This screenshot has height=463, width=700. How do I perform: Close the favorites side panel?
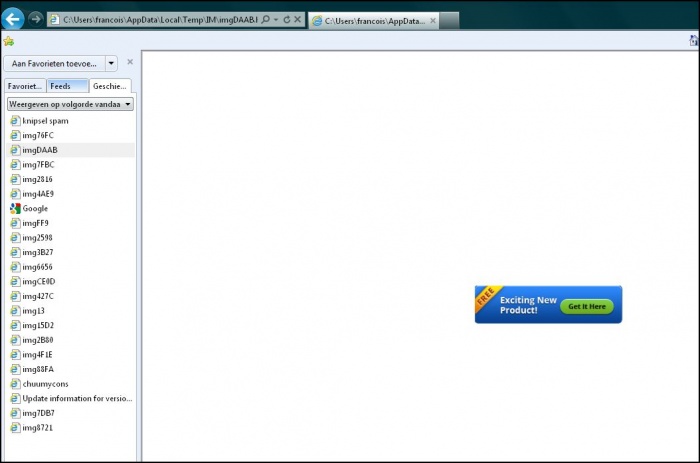coord(130,62)
